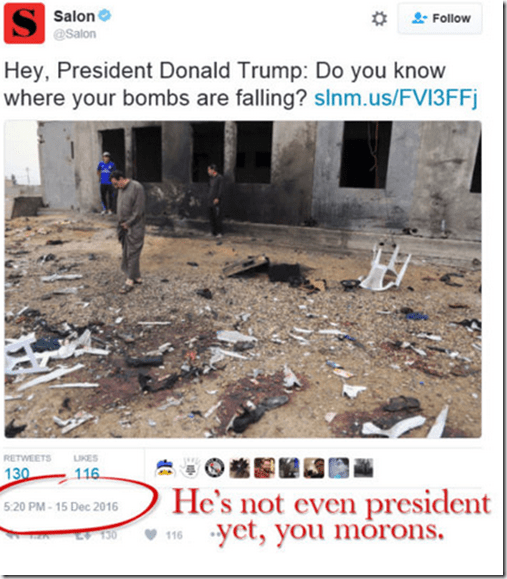
Task: Follow the Salon account
Action: (440, 18)
